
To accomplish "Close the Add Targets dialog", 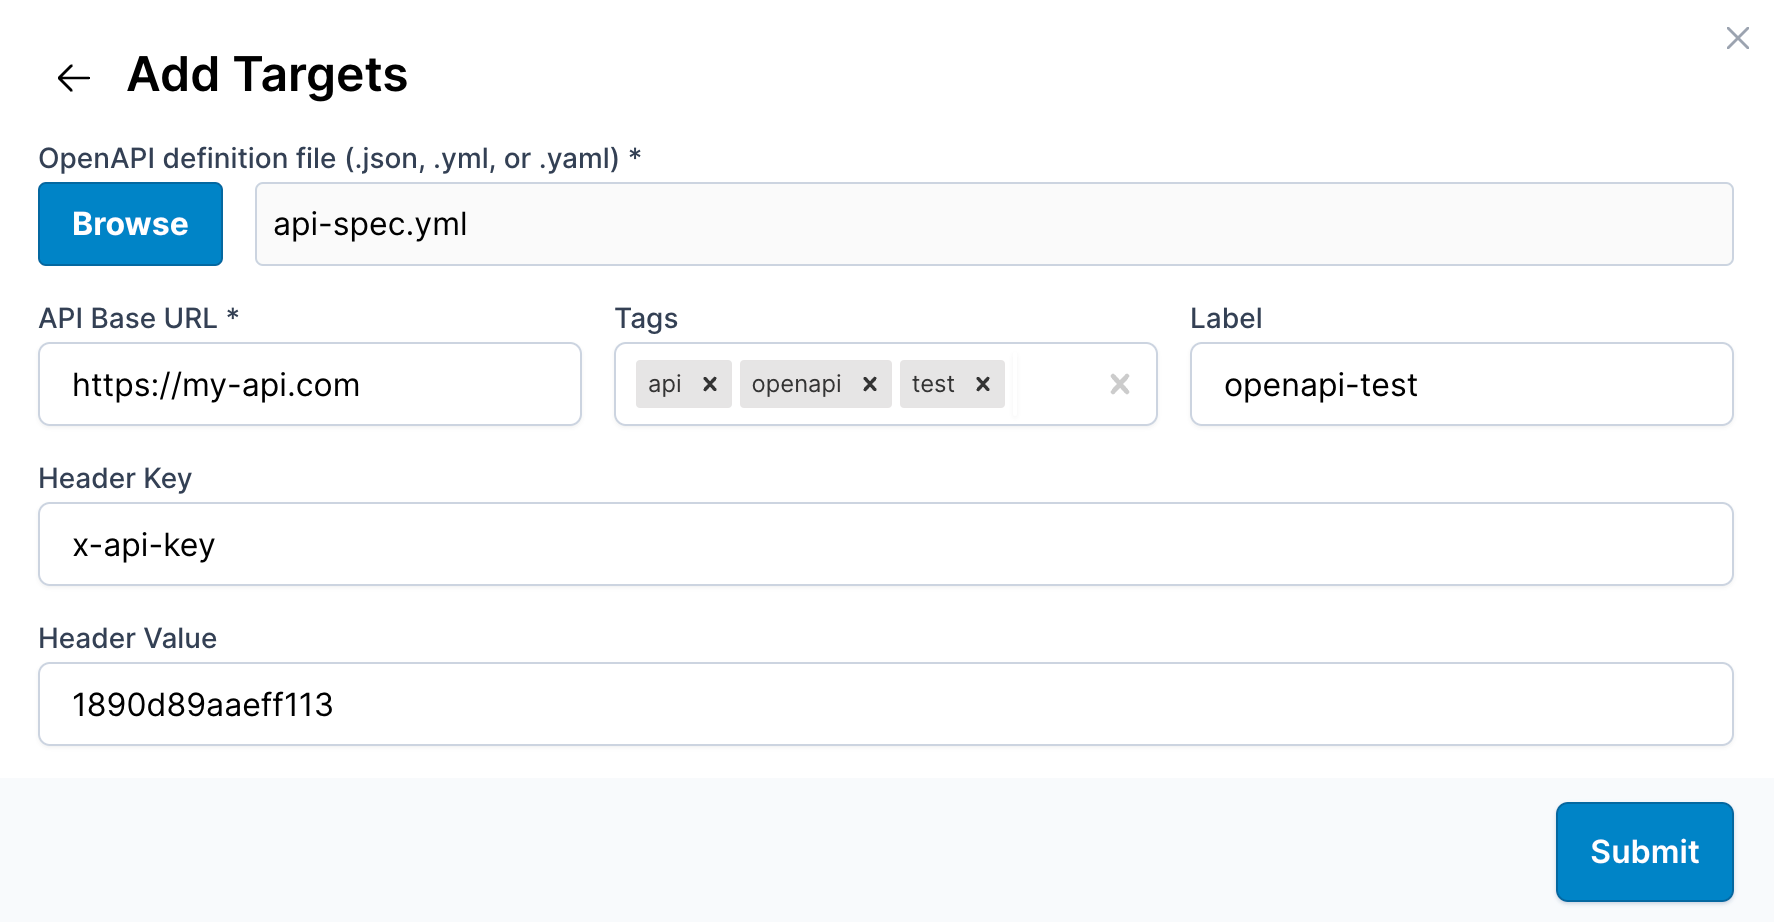I will coord(1737,38).
